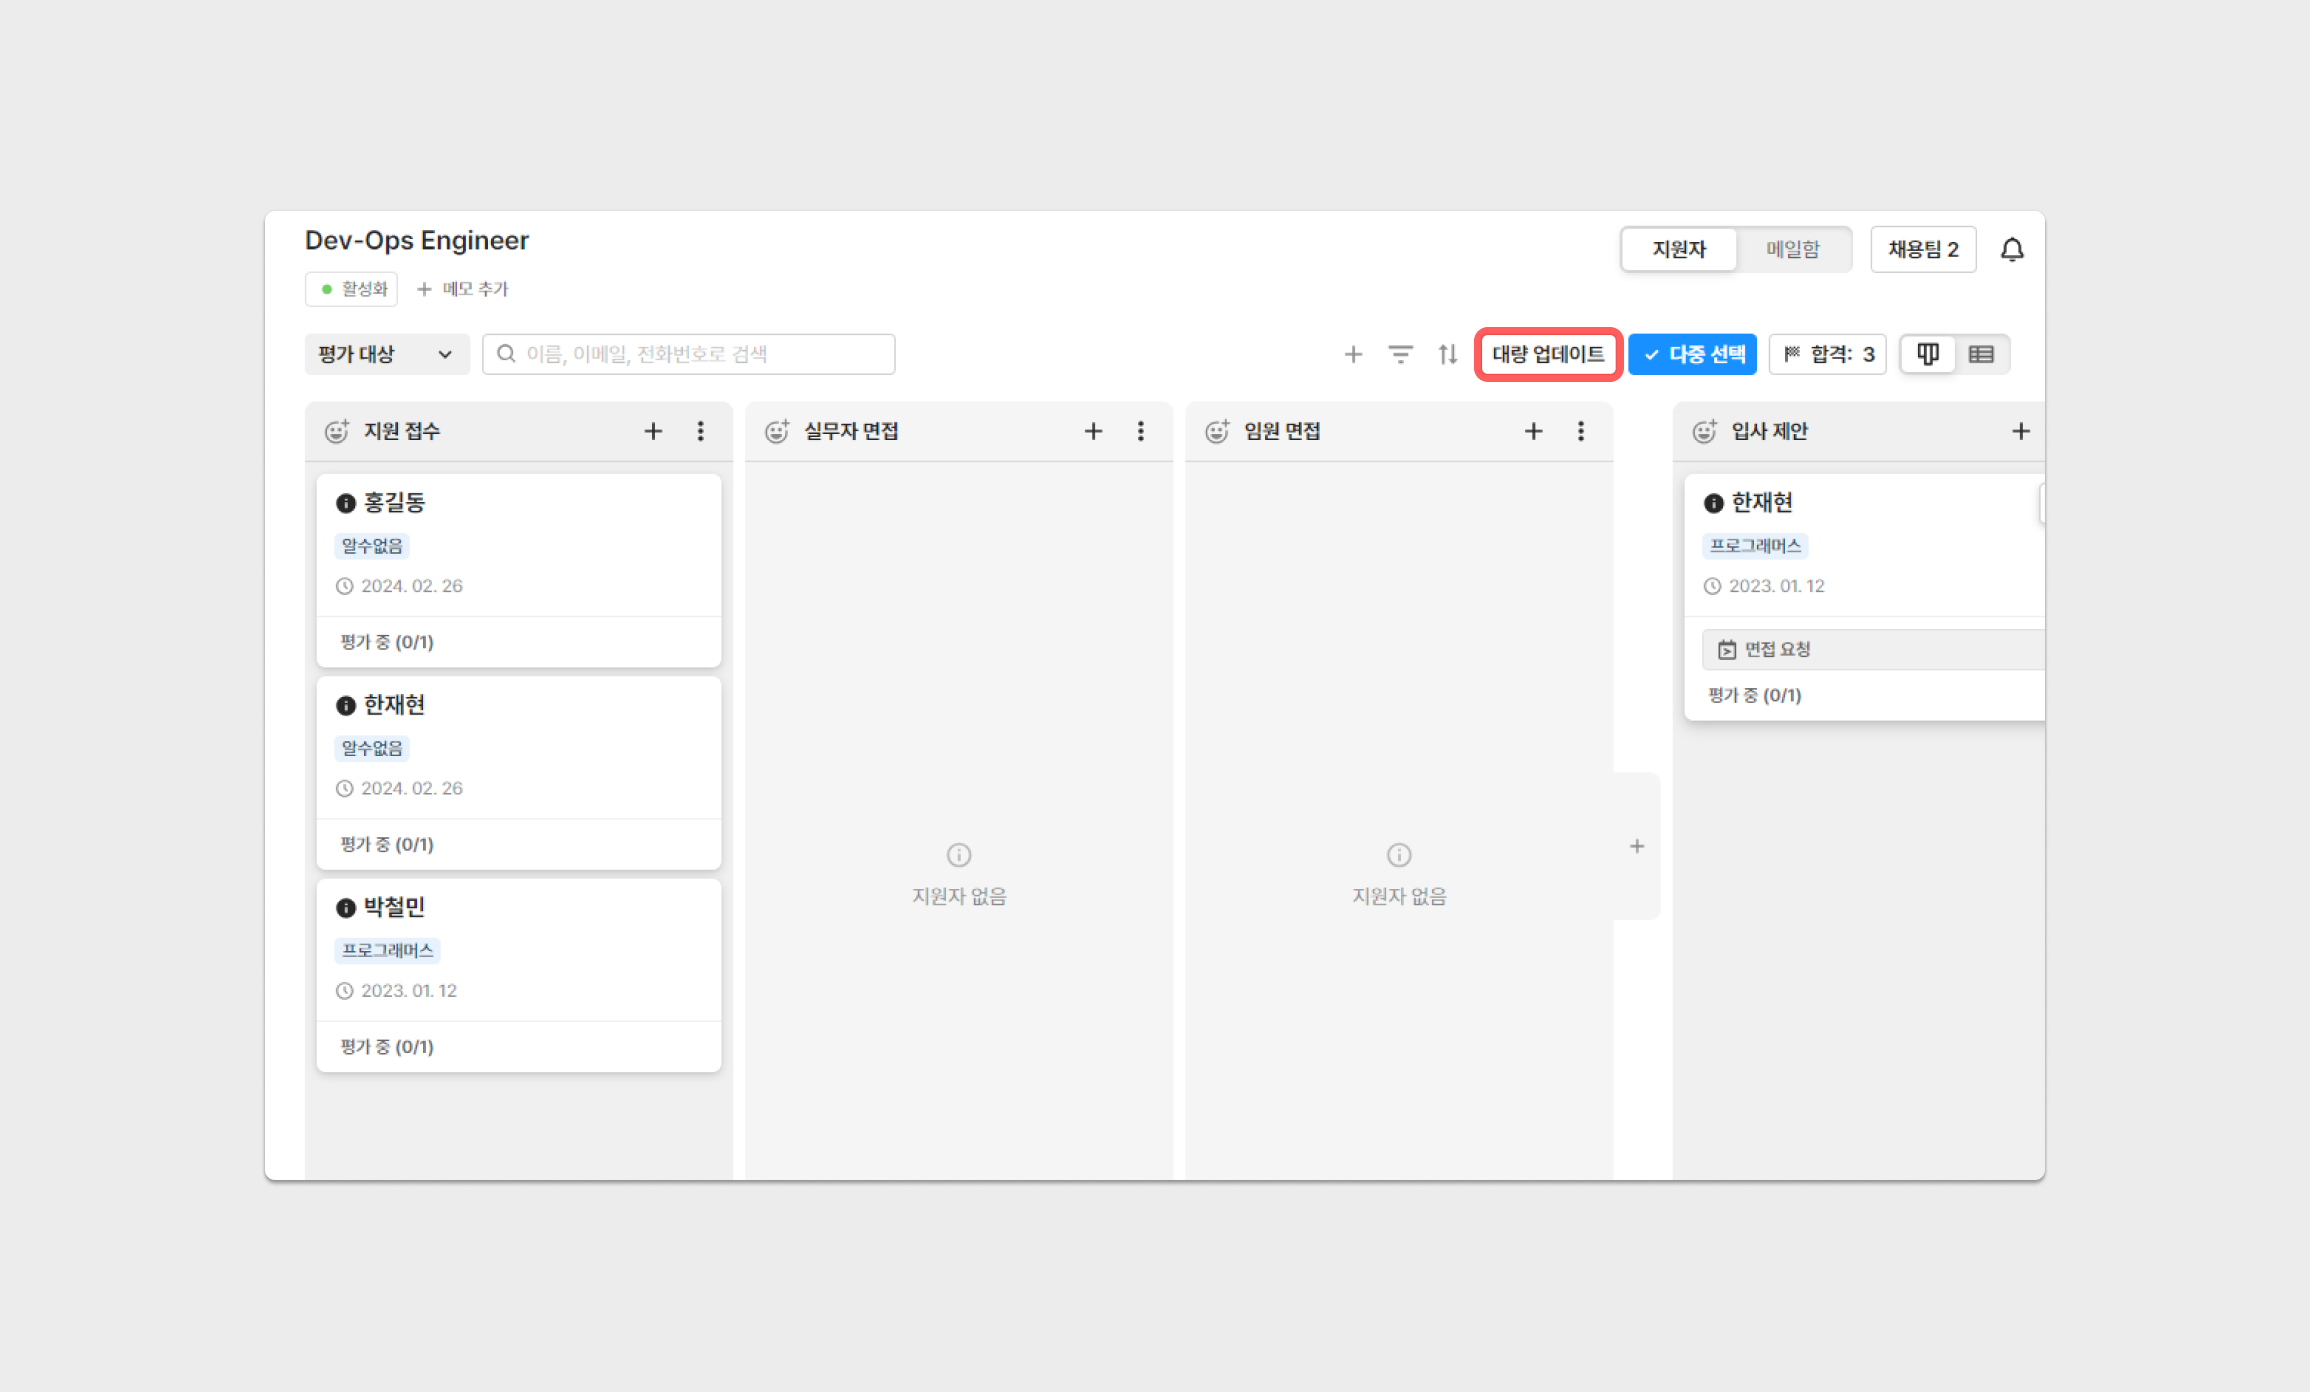Open three-dot menu of 임원 면접 column
This screenshot has width=2310, height=1392.
pyautogui.click(x=1580, y=431)
